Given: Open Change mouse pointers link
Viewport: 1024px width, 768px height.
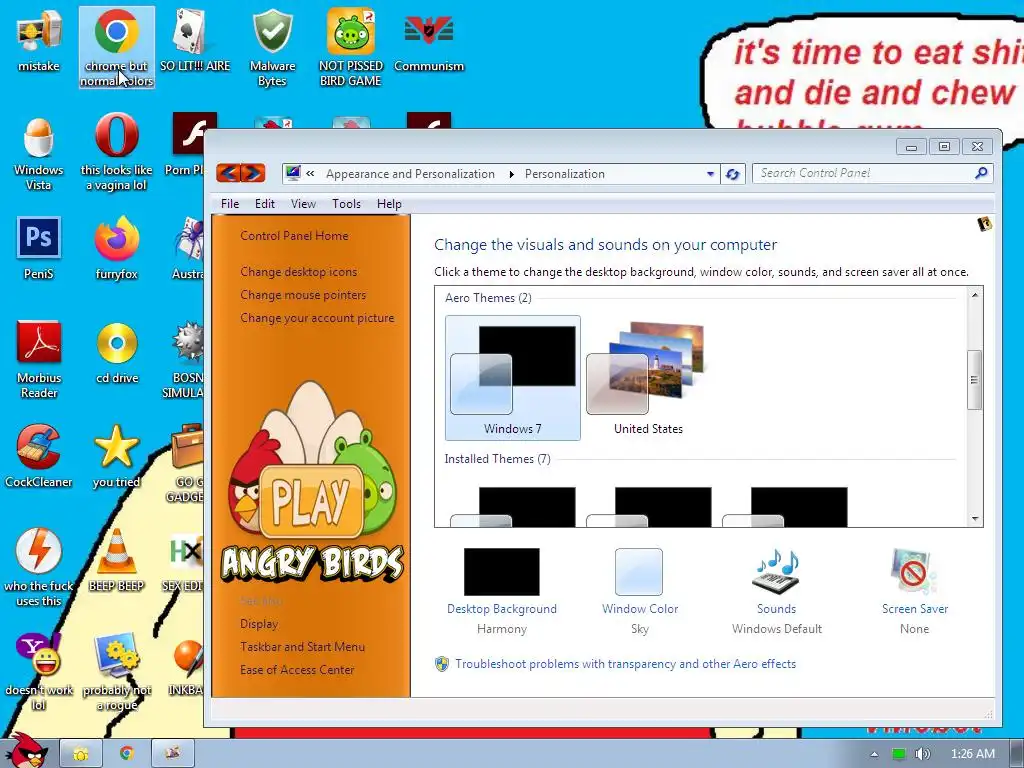Looking at the screenshot, I should 303,295.
